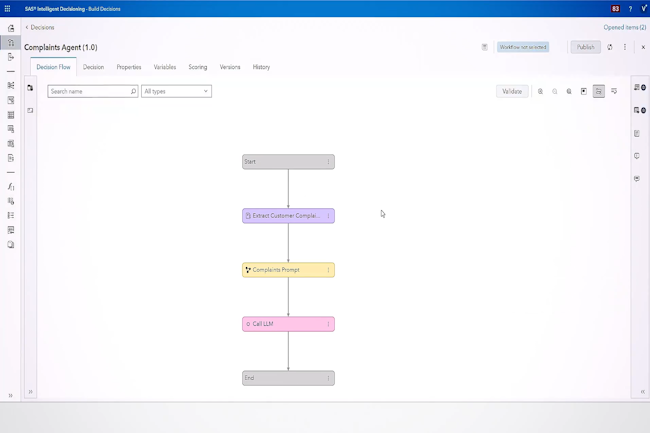Click the Search name input field

point(88,91)
